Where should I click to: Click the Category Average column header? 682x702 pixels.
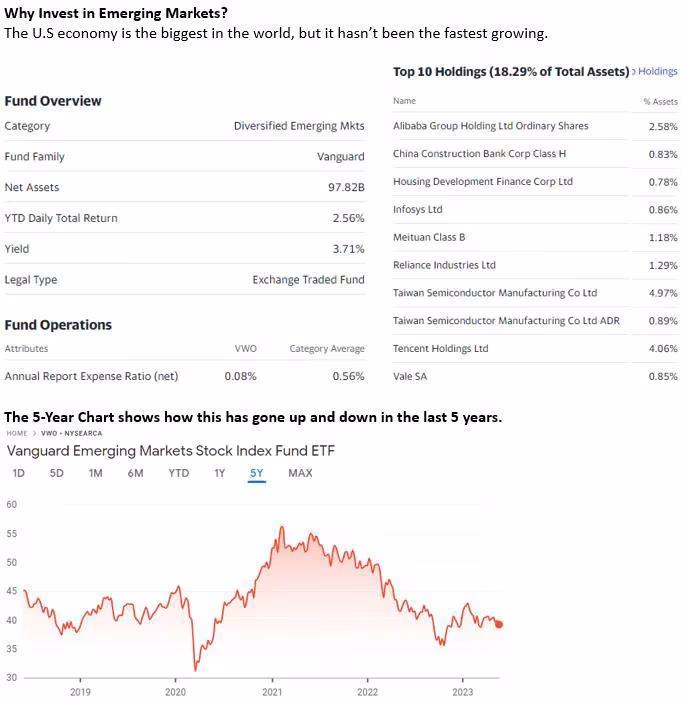327,348
